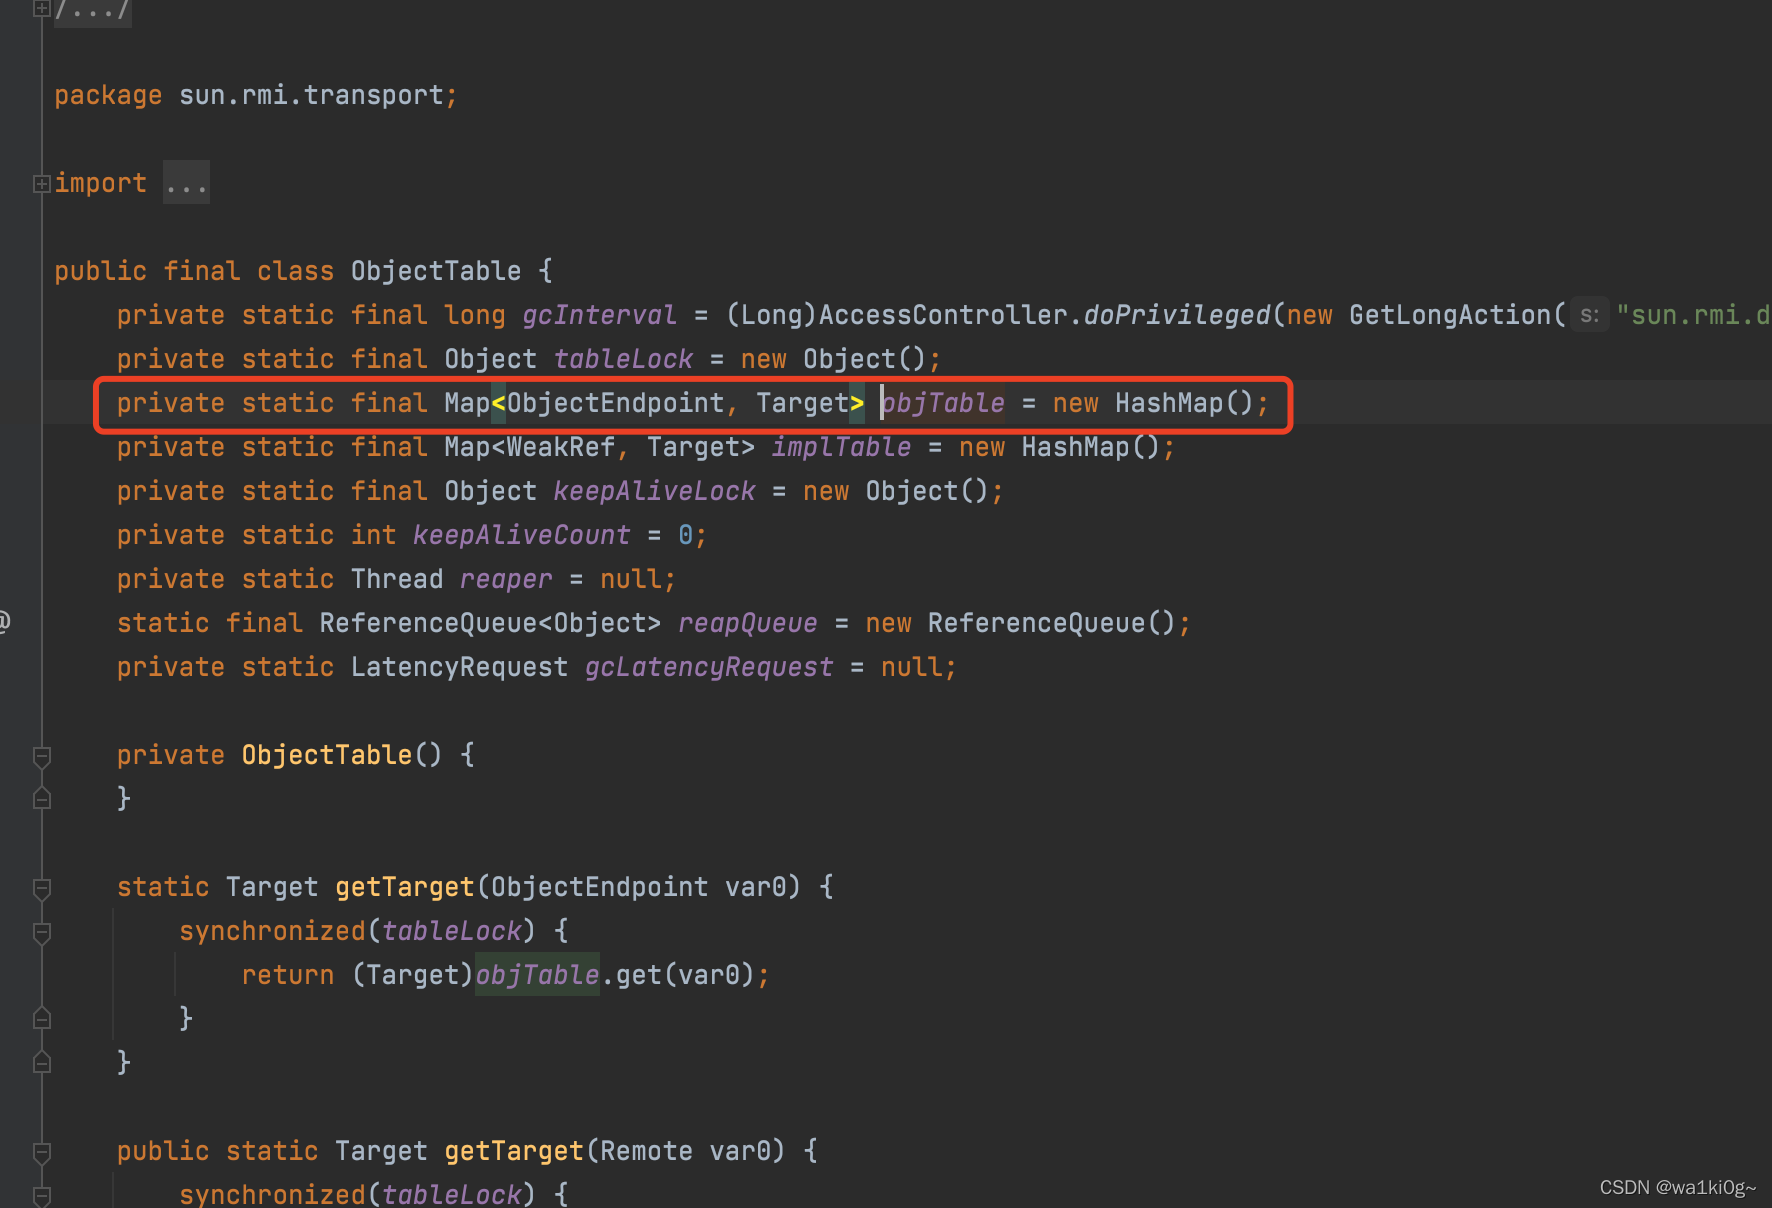Click GetLongAction constructor call
This screenshot has height=1208, width=1772.
click(x=1450, y=315)
